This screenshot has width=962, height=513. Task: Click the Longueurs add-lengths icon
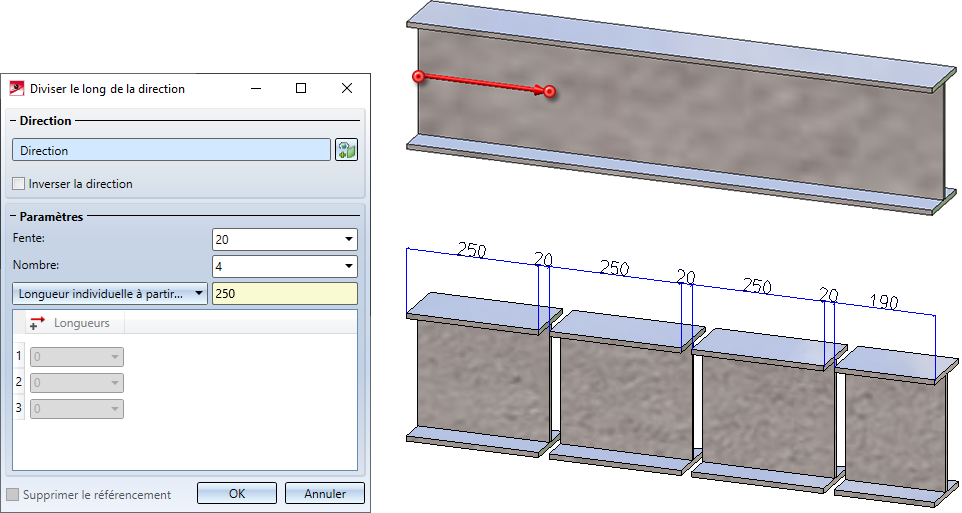click(x=37, y=323)
